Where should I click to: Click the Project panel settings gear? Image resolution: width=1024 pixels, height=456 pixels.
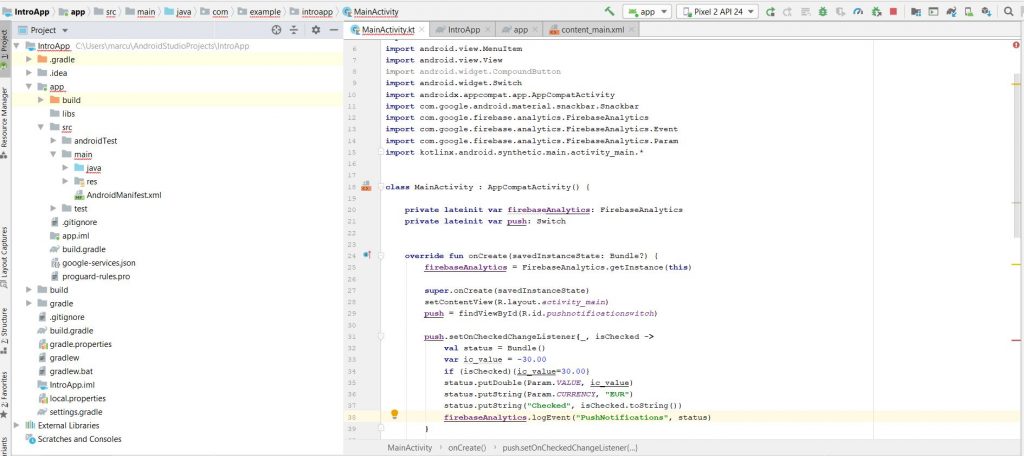[315, 30]
